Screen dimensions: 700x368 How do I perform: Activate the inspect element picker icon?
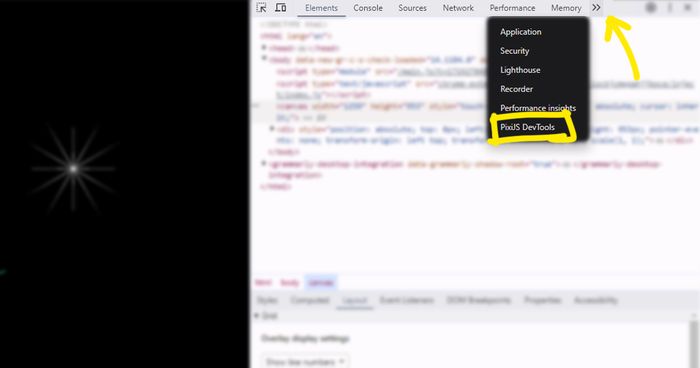[262, 8]
